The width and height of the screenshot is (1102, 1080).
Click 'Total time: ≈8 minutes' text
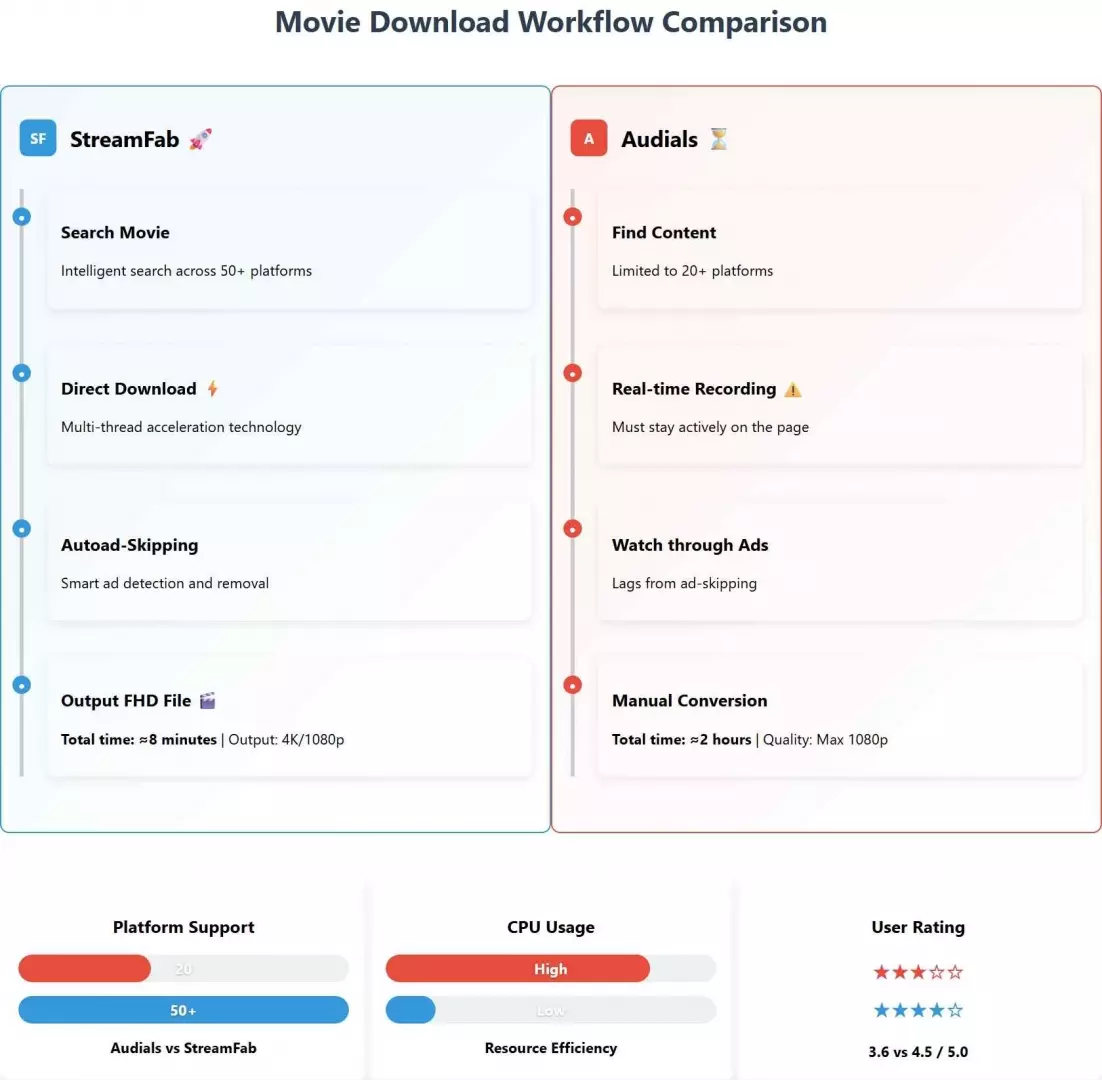138,739
